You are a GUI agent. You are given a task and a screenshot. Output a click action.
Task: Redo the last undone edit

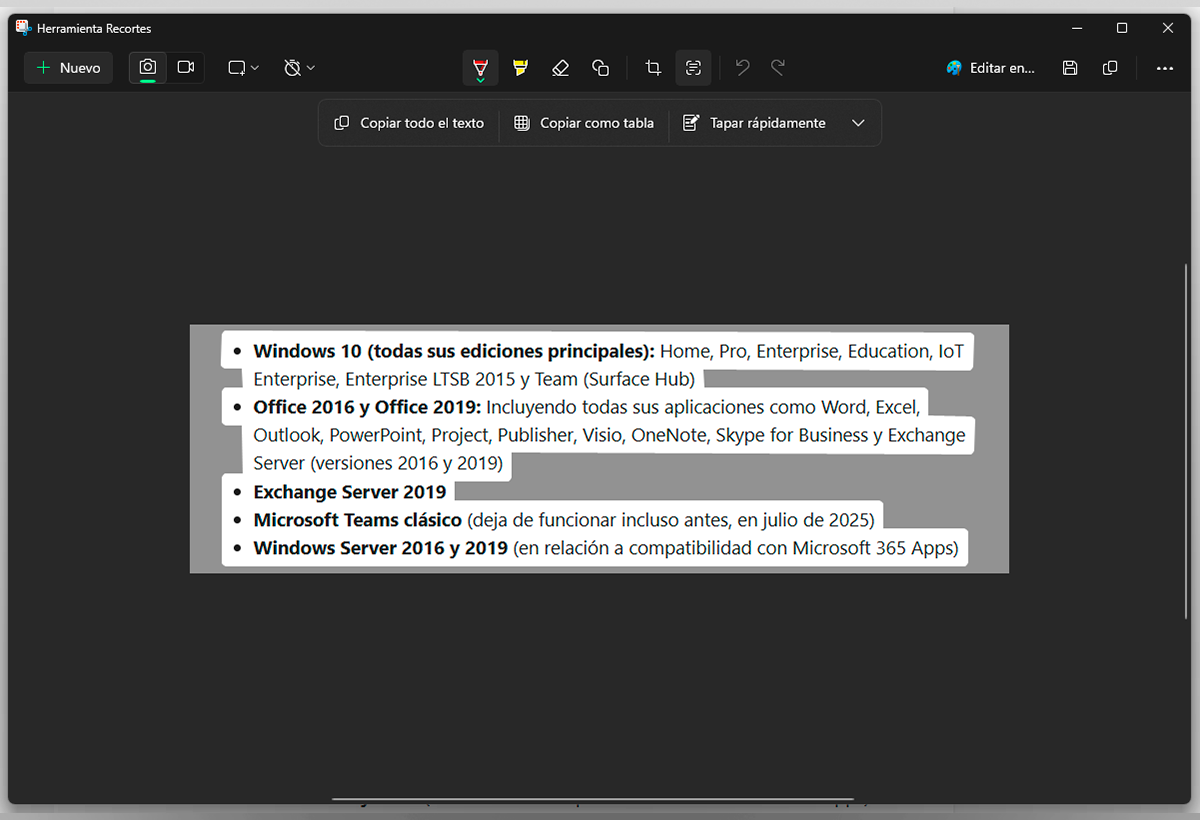point(778,68)
